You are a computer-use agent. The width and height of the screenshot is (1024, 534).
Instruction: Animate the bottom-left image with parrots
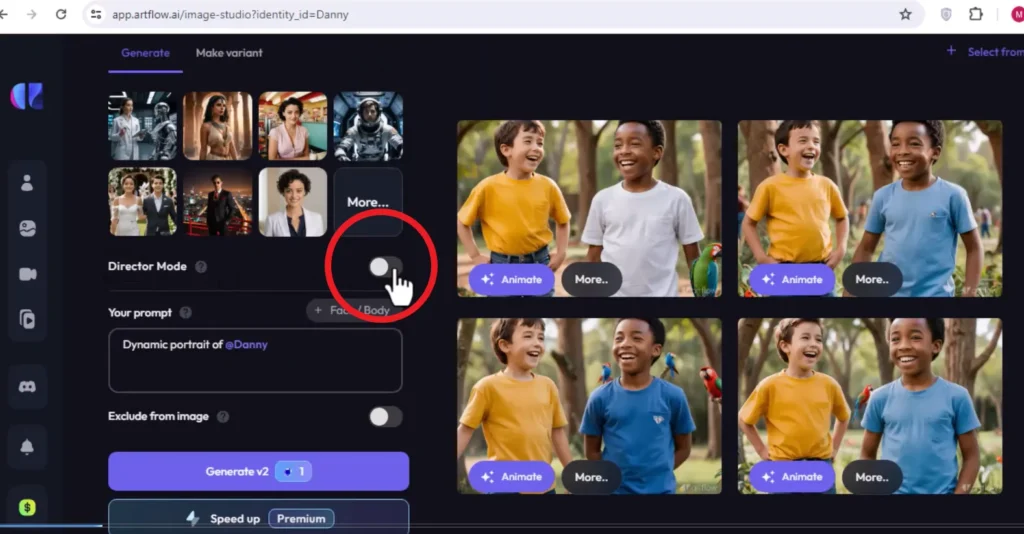coord(511,477)
